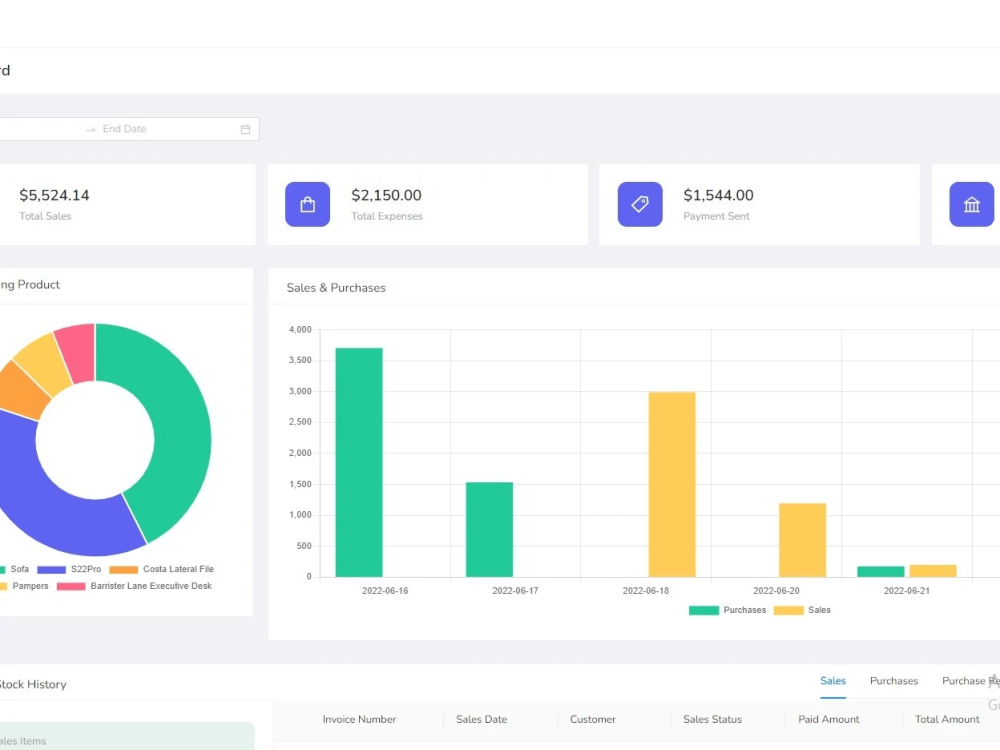Toggle Pampers in the donut chart legend
Viewport: 1000px width, 750px height.
(26, 585)
